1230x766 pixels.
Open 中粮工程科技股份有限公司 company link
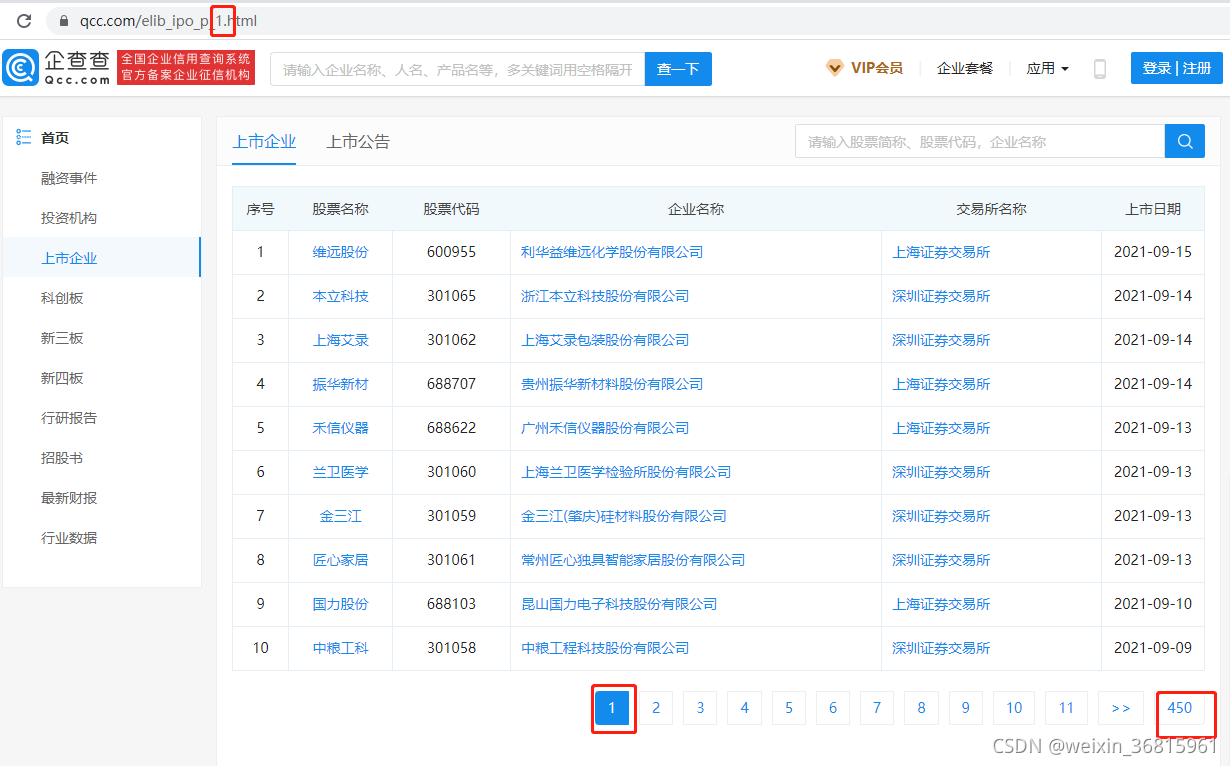605,648
